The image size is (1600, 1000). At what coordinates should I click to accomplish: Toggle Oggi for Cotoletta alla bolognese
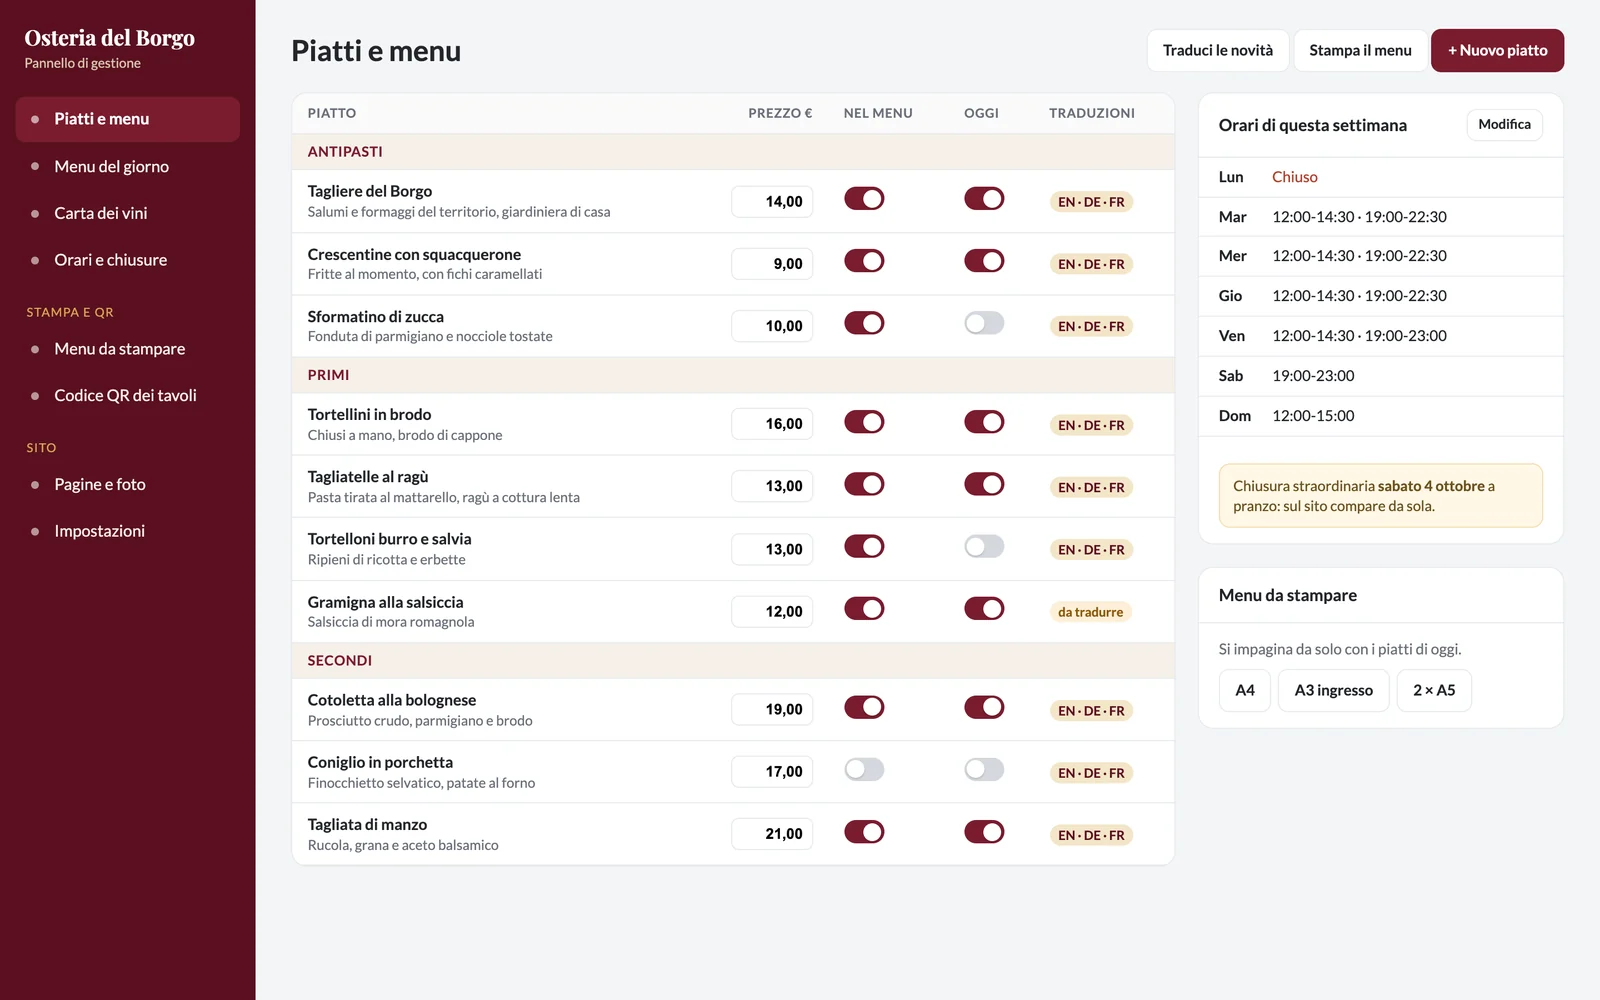click(x=984, y=707)
